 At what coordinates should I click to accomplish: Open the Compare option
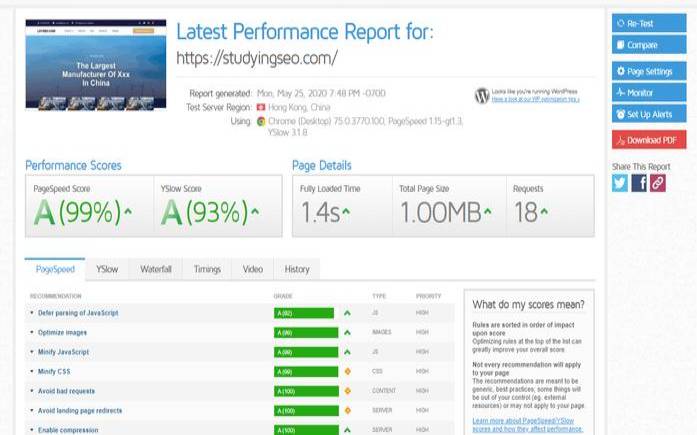tap(649, 45)
